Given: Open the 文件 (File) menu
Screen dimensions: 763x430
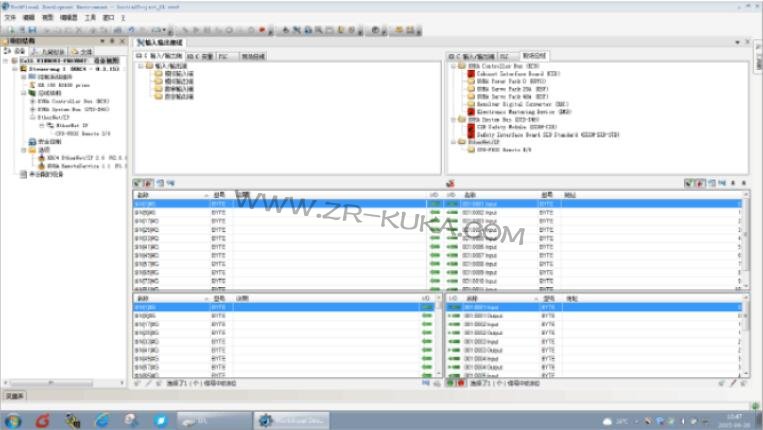Looking at the screenshot, I should (10, 18).
